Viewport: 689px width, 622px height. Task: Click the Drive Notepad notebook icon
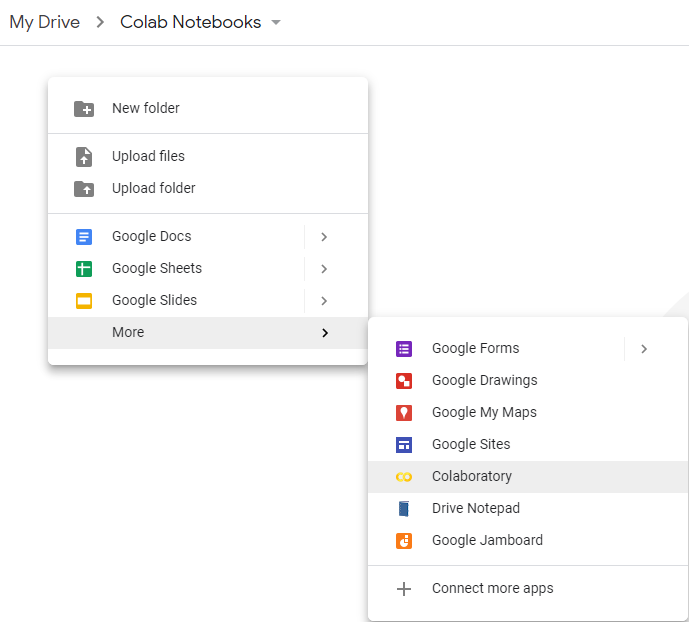(404, 509)
